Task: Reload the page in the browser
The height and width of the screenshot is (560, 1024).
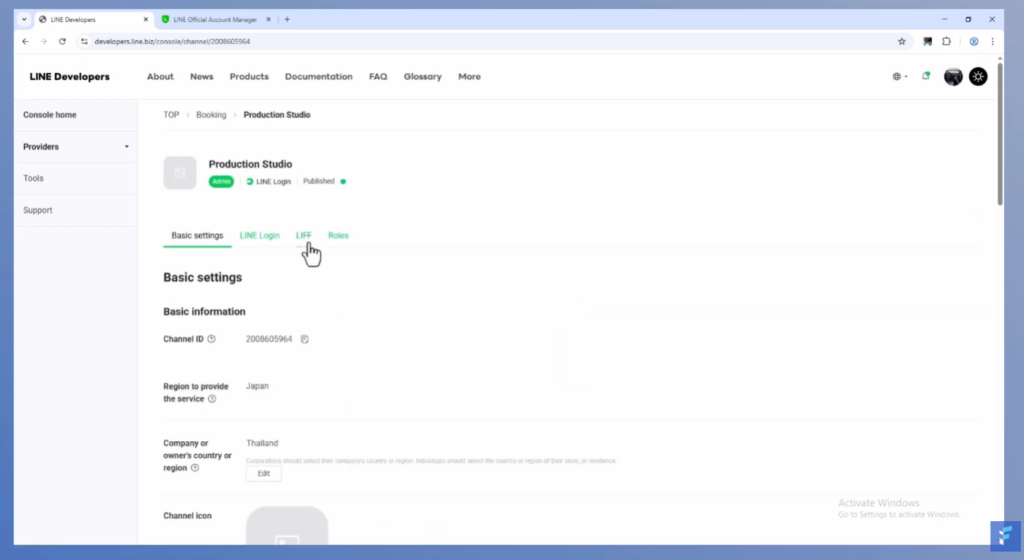Action: pyautogui.click(x=62, y=41)
